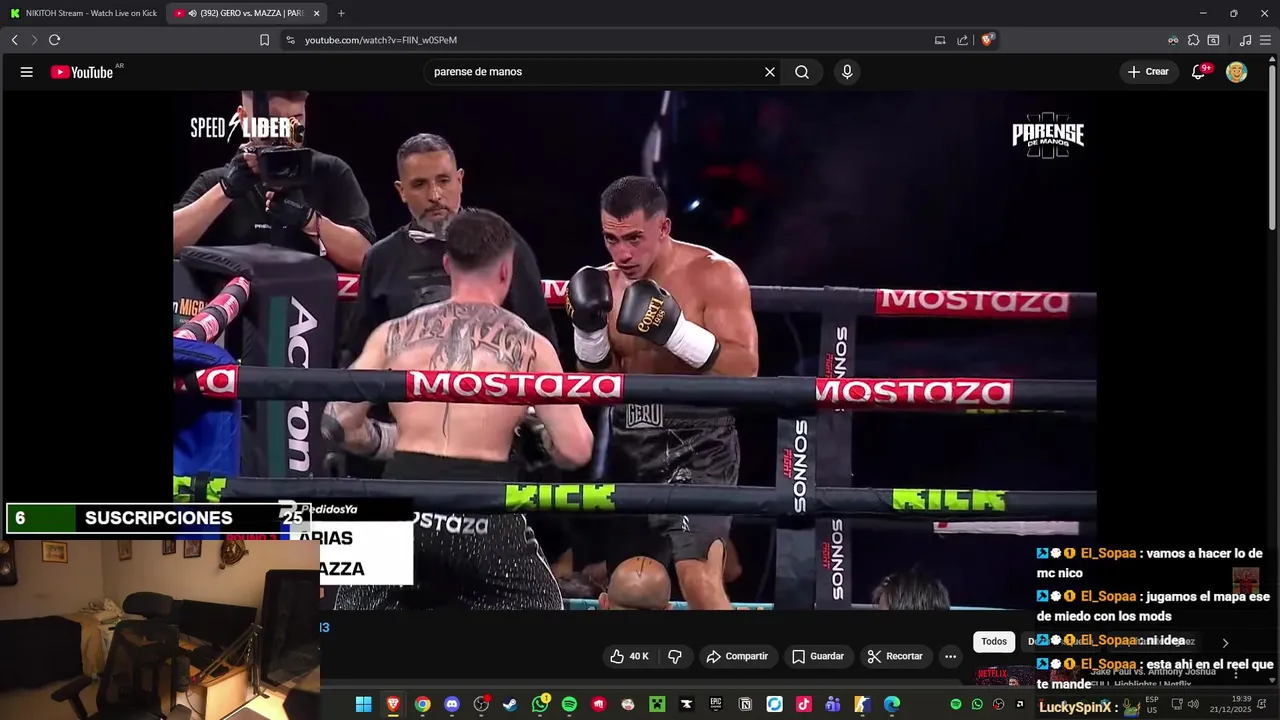Open Epic Games Launcher from the taskbar
Screen dimensions: 1280x720
tap(715, 704)
